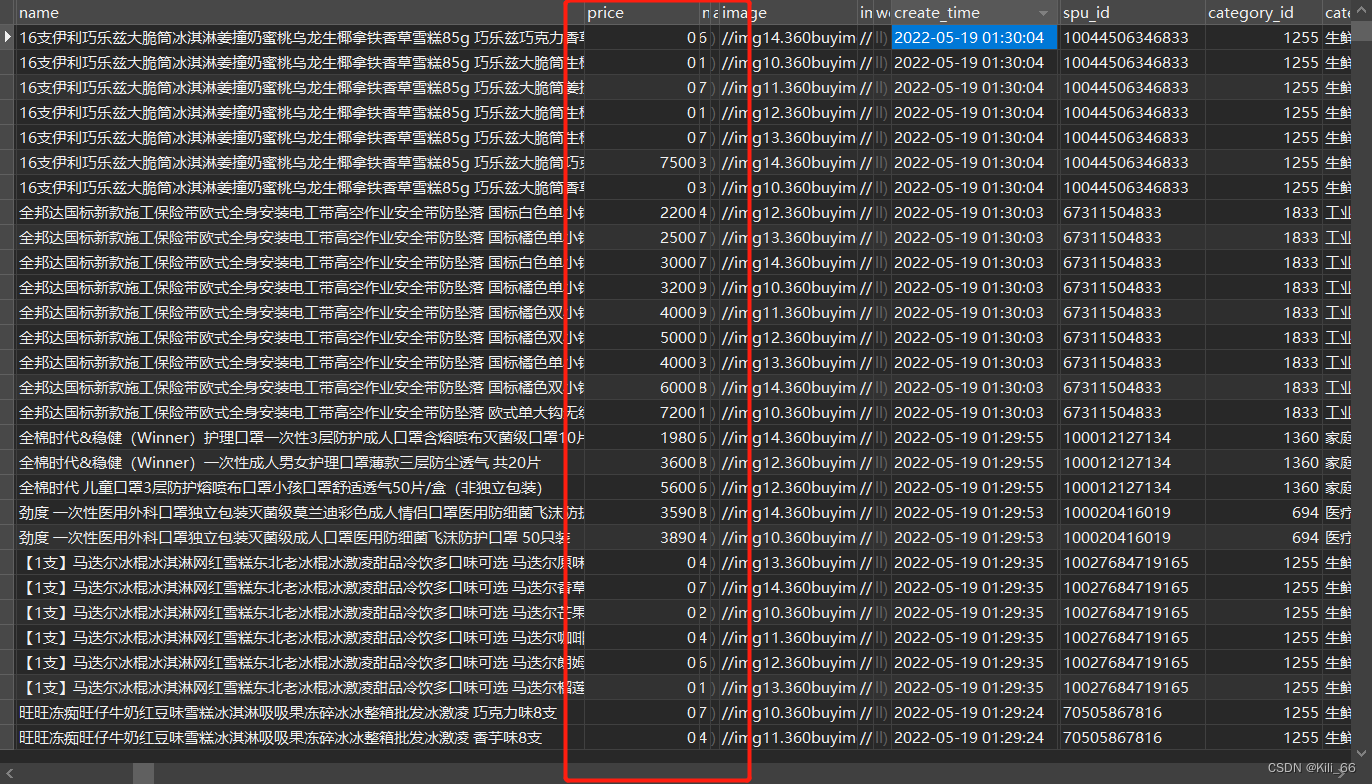Click the small back arrow at the bottom-left corner
Image resolution: width=1372 pixels, height=784 pixels.
tap(9, 773)
